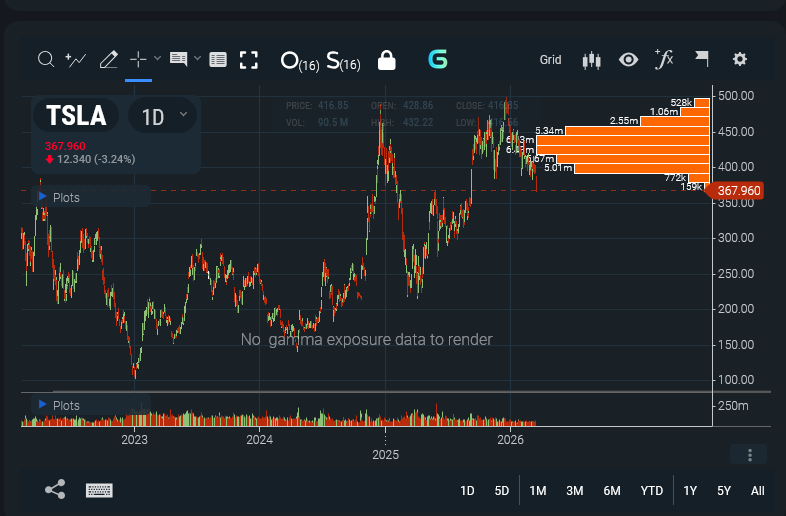Click the flag marker icon

(702, 59)
